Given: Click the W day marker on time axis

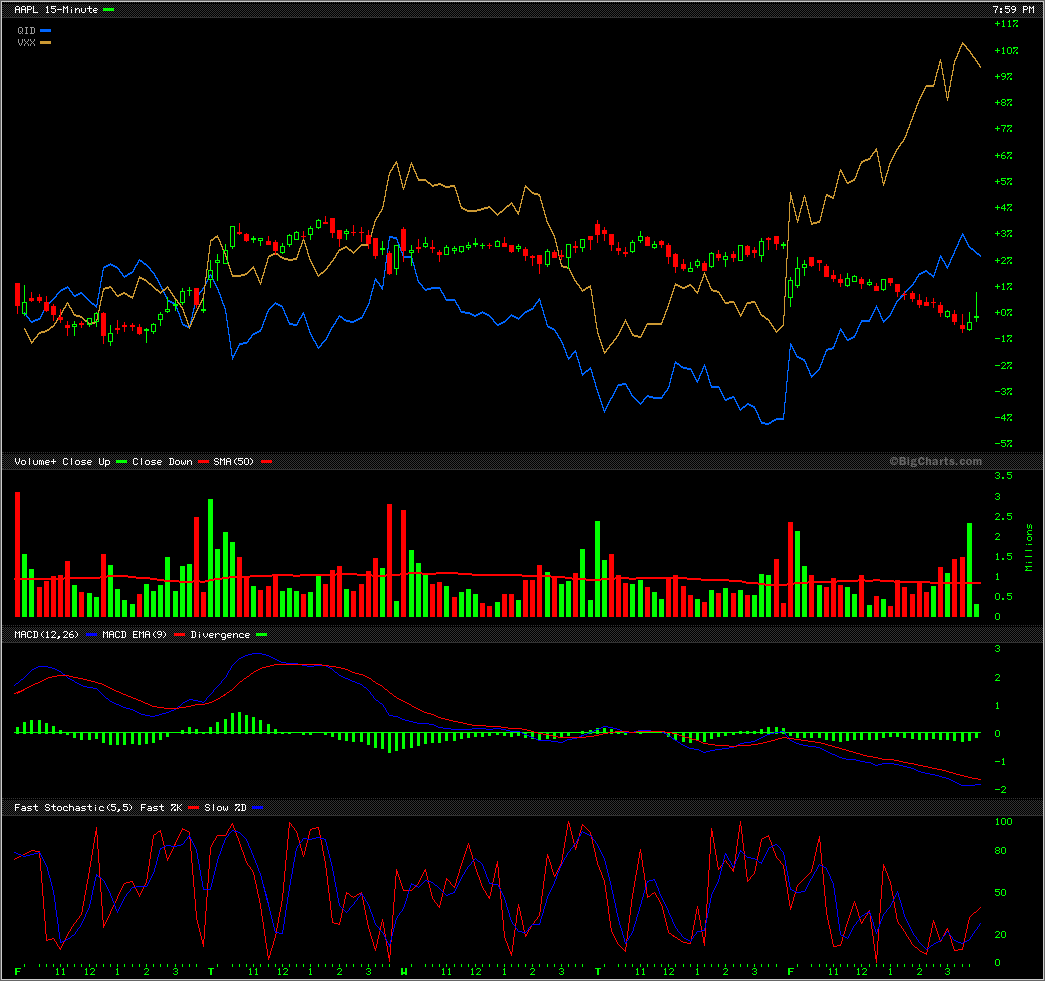Looking at the screenshot, I should [404, 972].
